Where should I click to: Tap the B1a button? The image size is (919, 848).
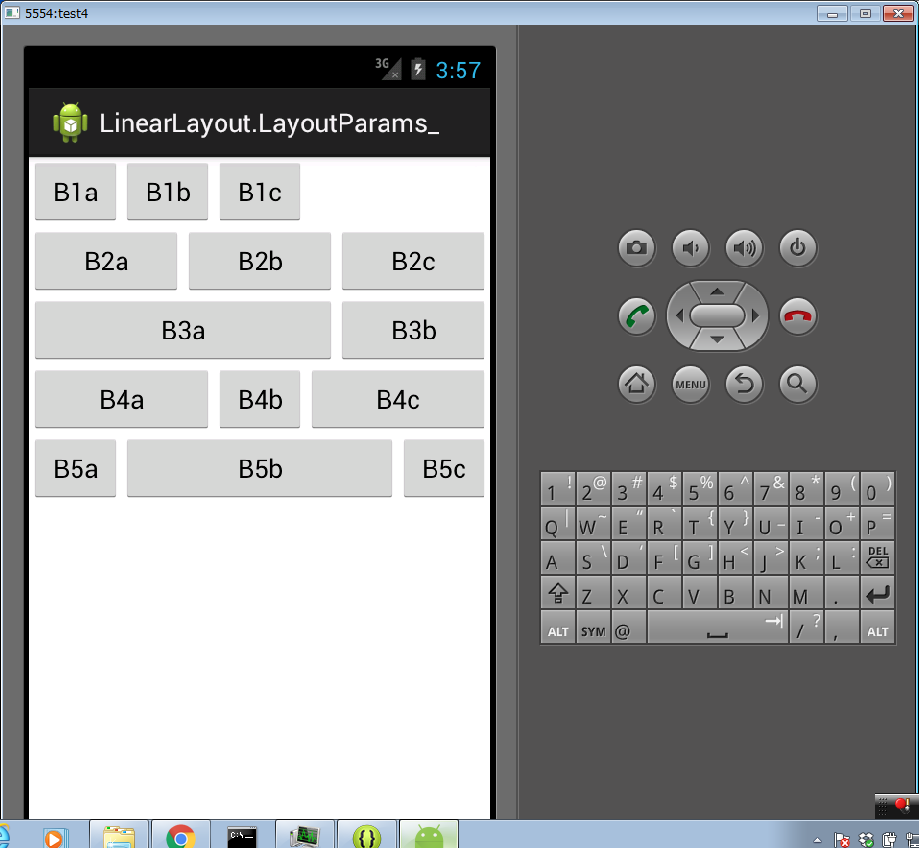click(75, 192)
